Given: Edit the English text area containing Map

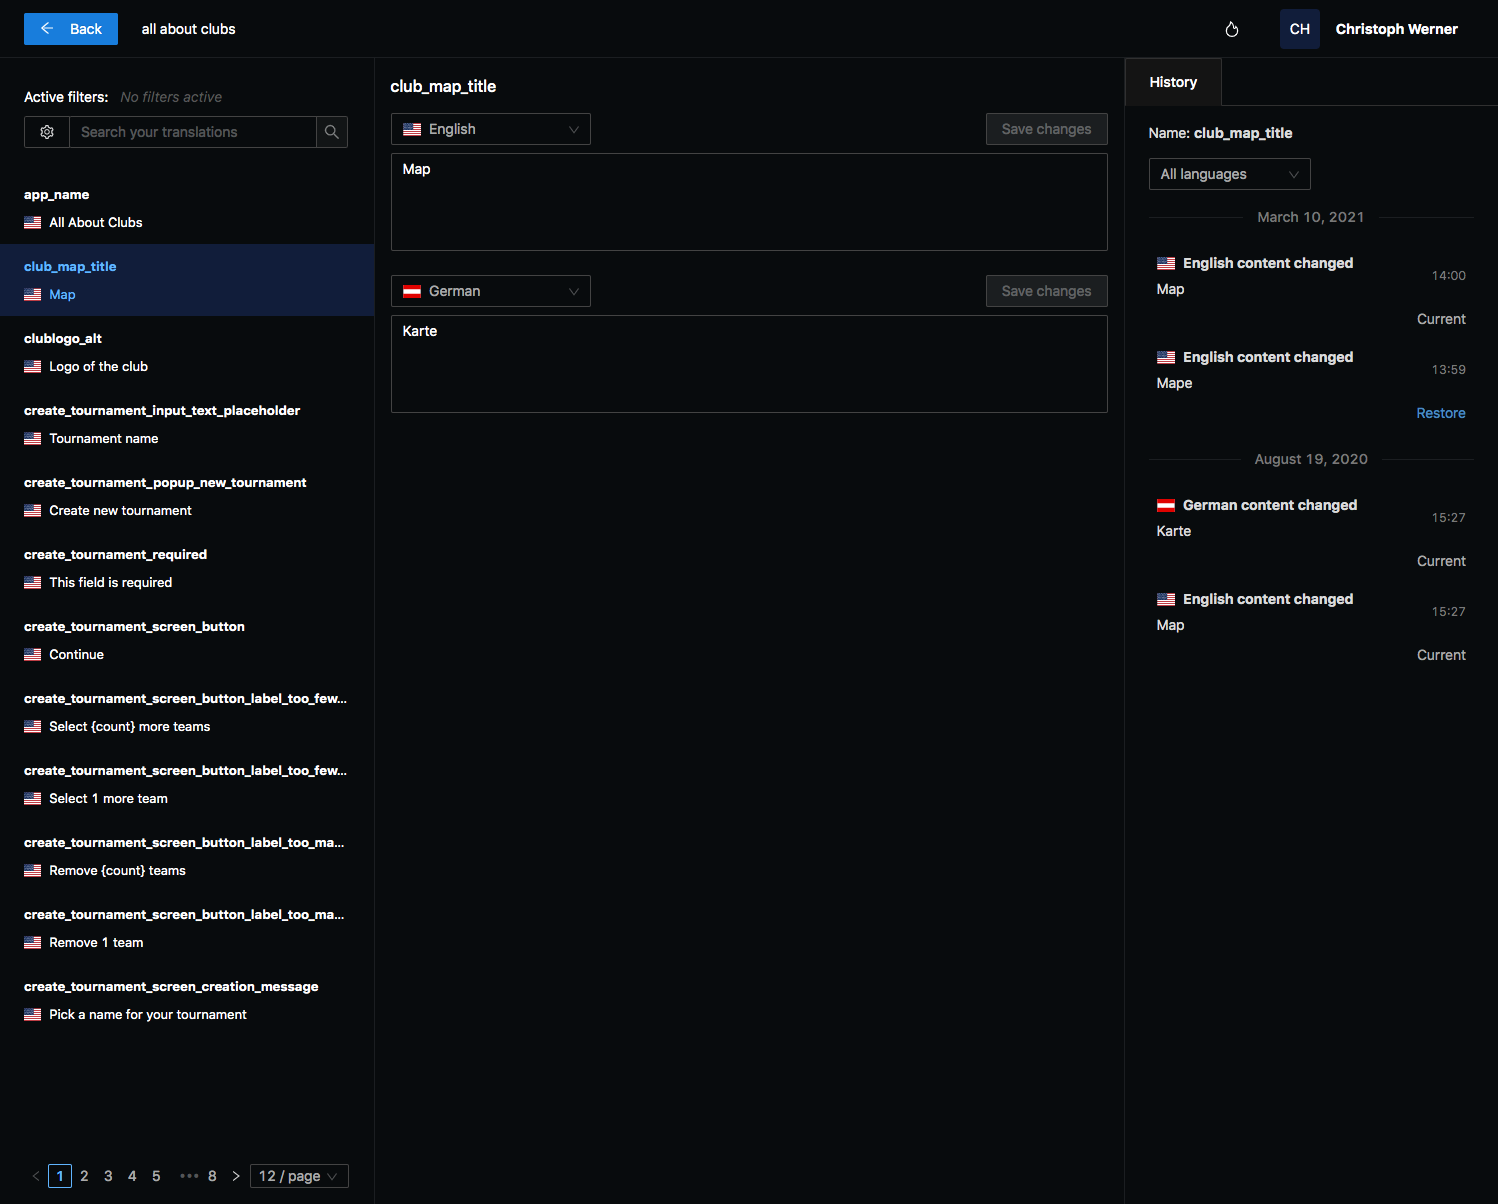Looking at the screenshot, I should tap(749, 202).
